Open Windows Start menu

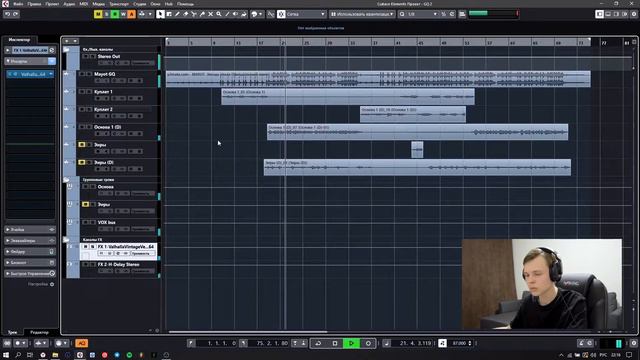point(6,356)
